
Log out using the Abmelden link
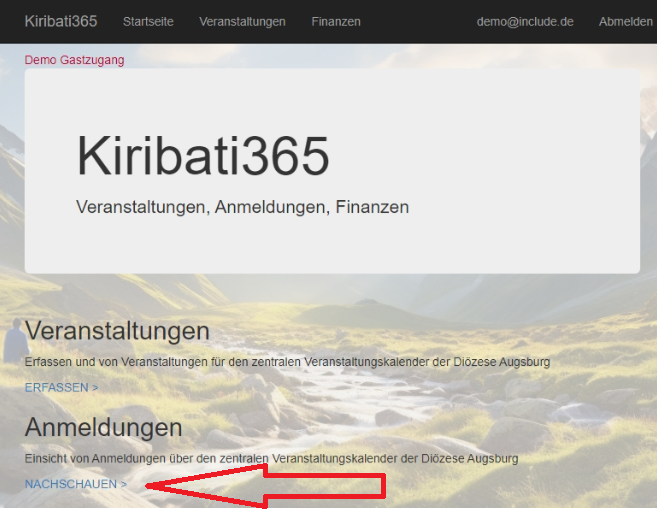pyautogui.click(x=625, y=21)
